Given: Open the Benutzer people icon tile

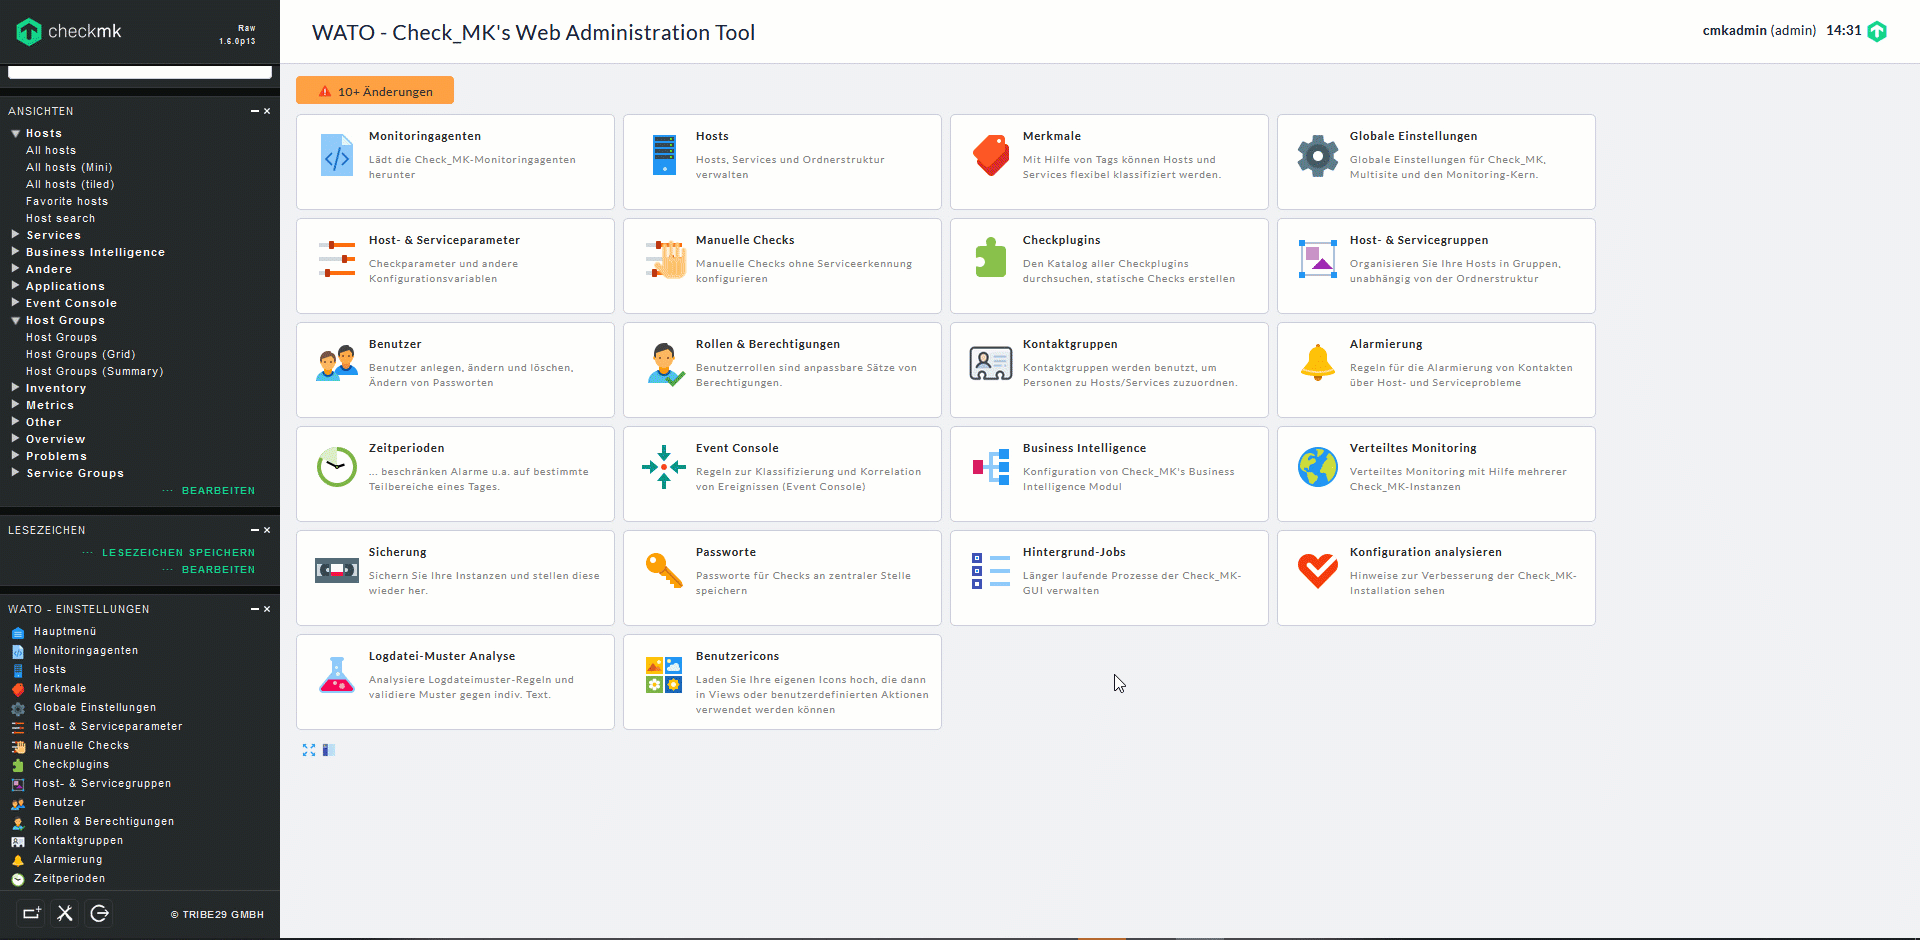Looking at the screenshot, I should coord(337,363).
